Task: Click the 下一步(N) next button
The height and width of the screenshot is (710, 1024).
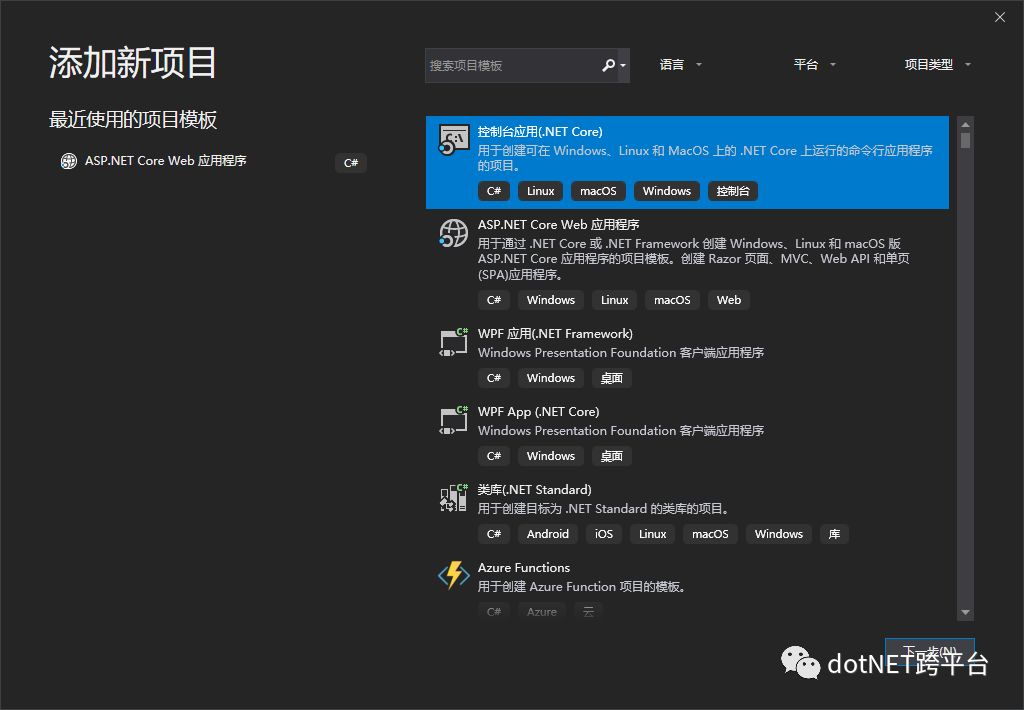Action: point(930,652)
